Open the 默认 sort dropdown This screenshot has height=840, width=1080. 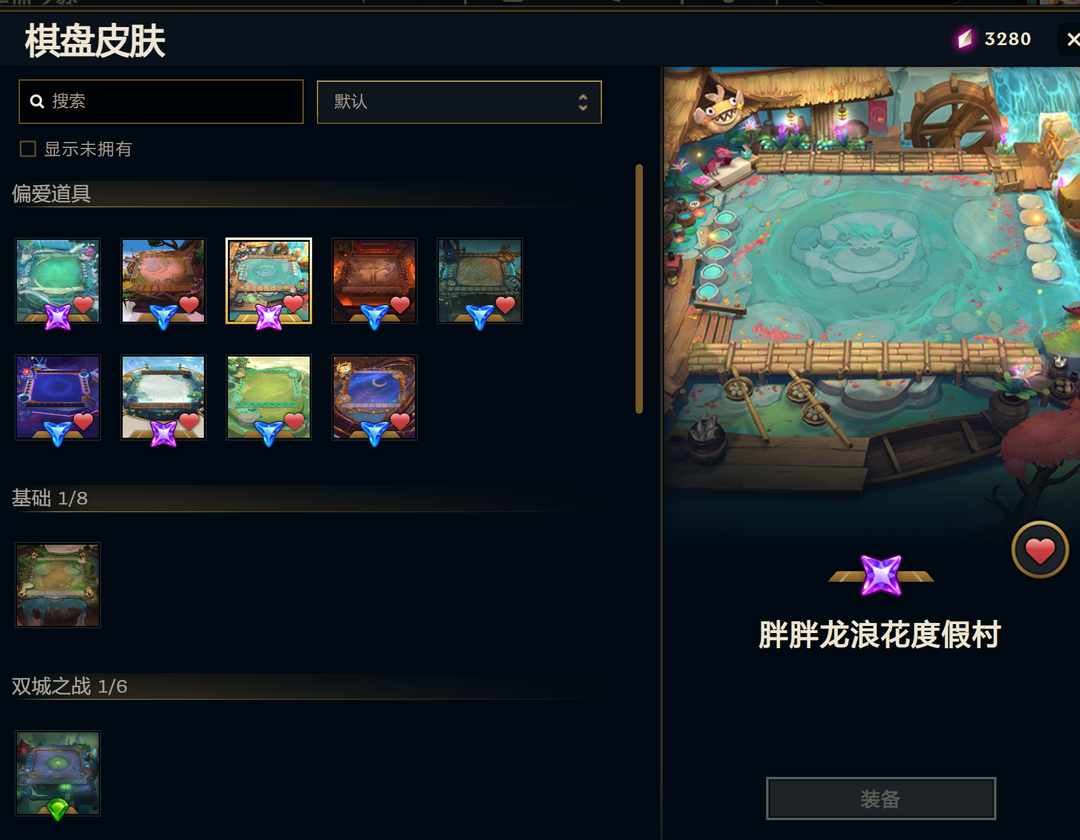tap(459, 102)
